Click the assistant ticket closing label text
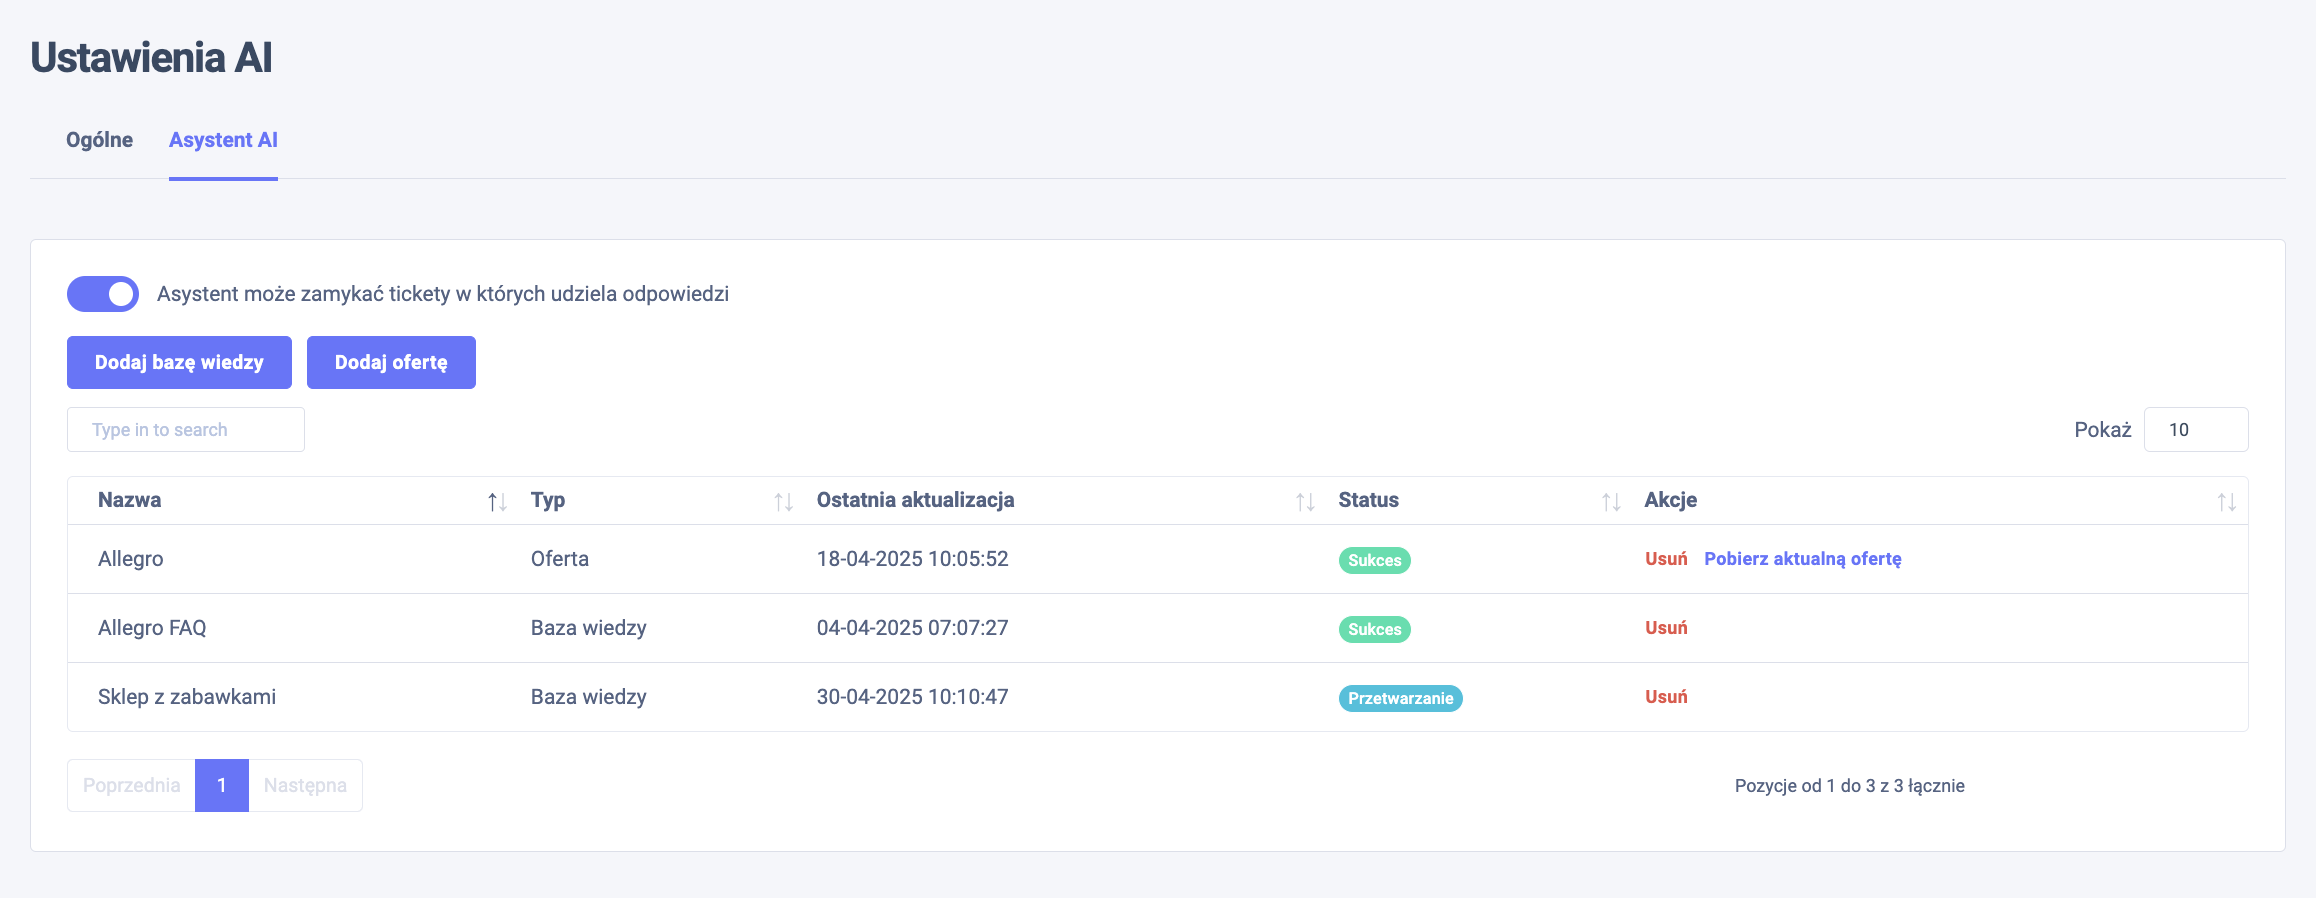Screen dimensions: 2316x898 pyautogui.click(x=443, y=294)
